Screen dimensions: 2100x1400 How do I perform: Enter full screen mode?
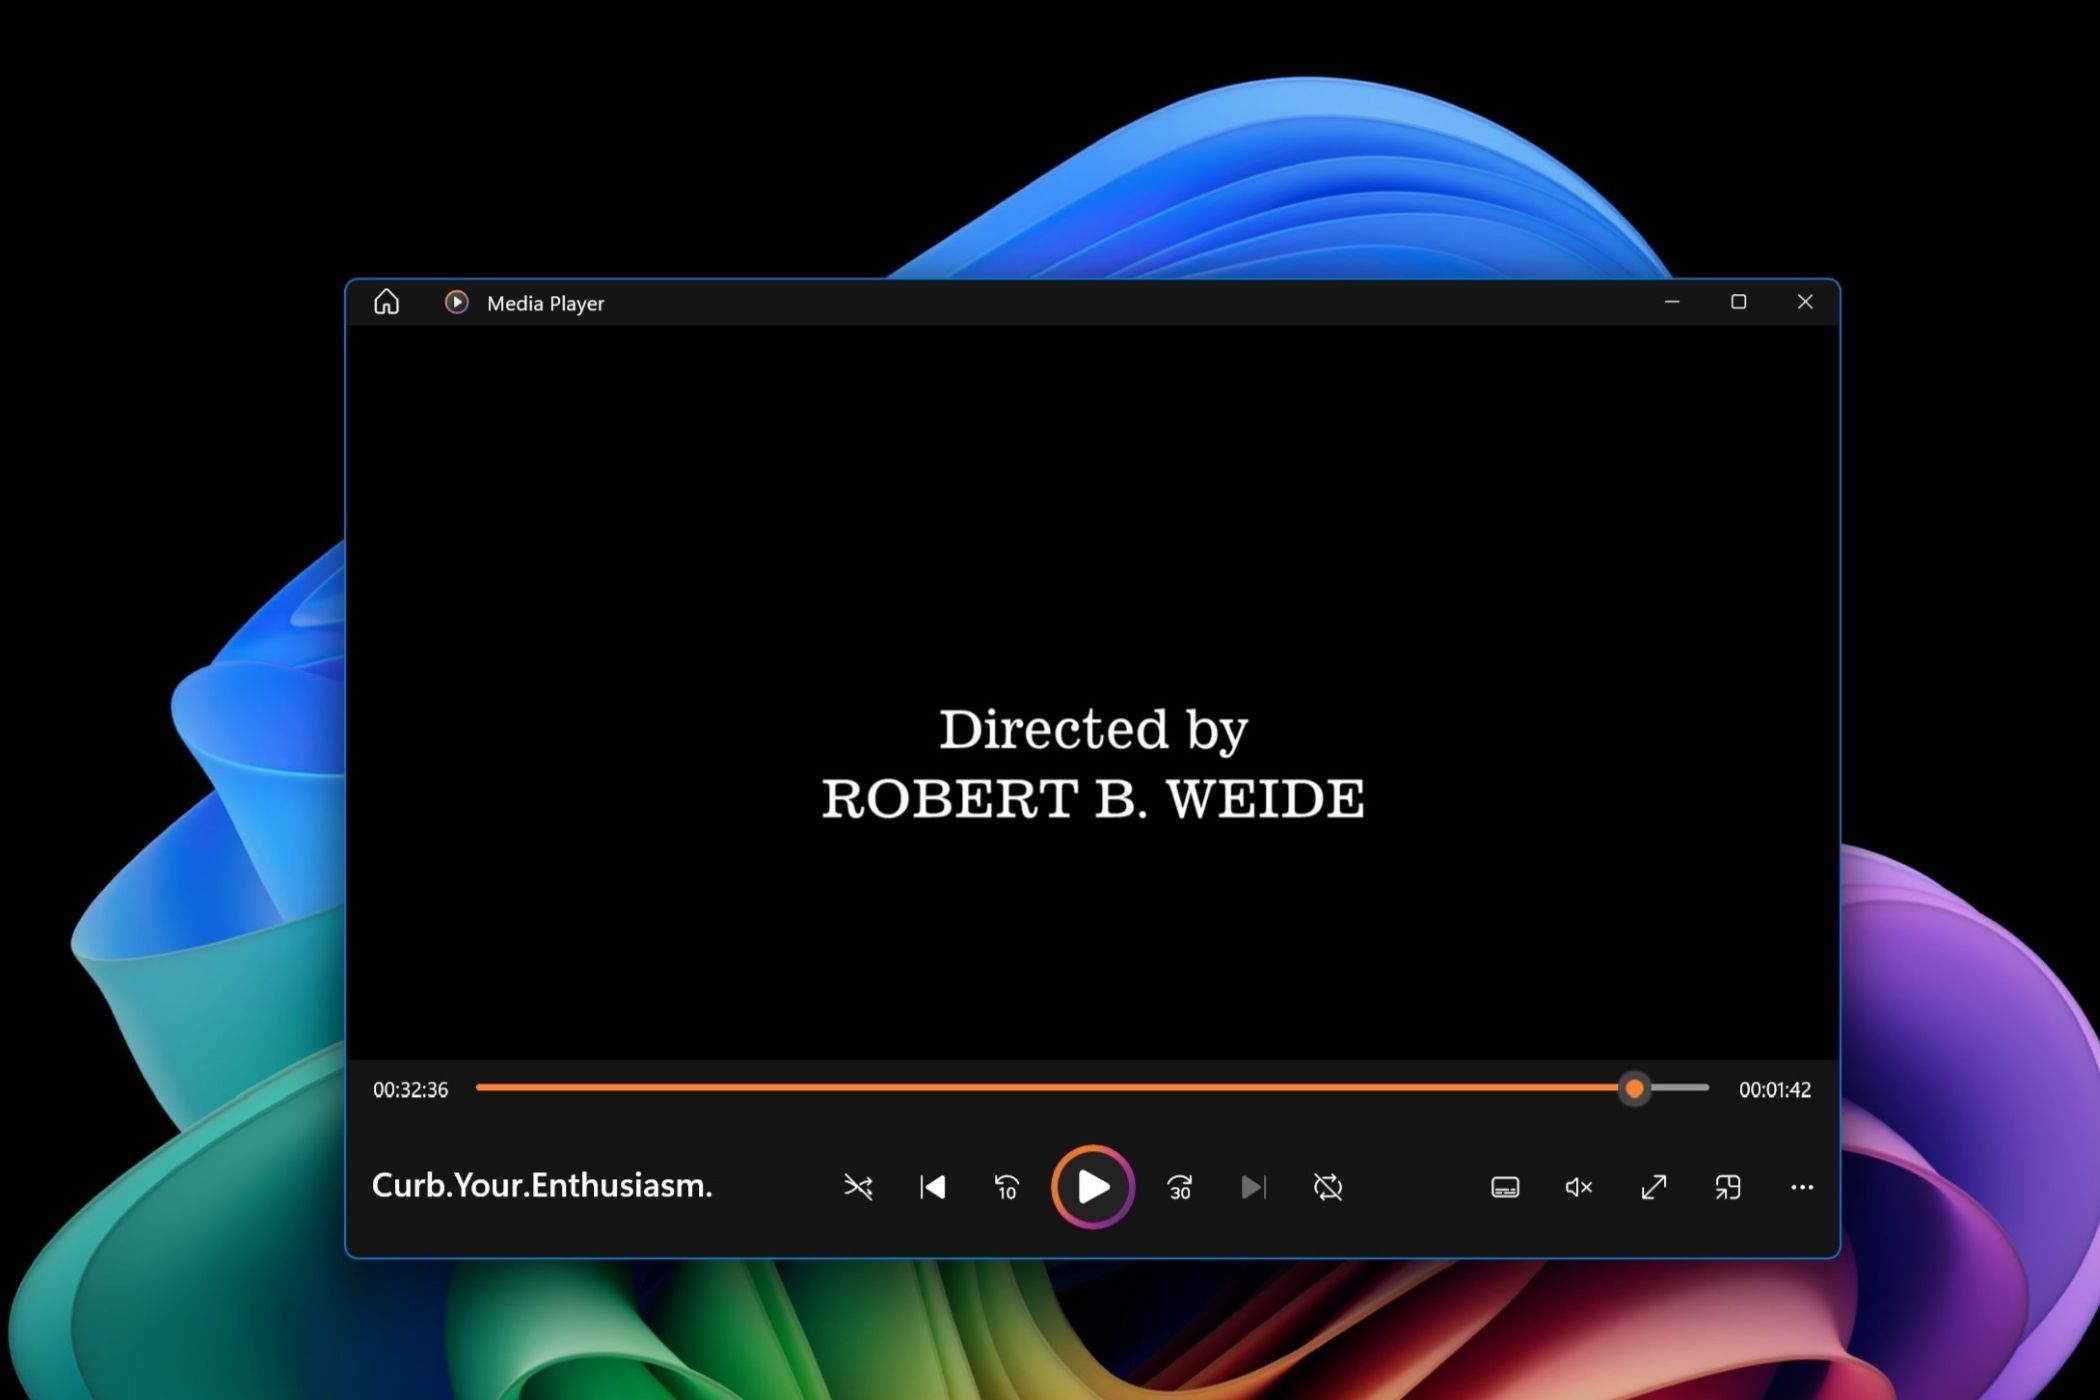pyautogui.click(x=1654, y=1187)
